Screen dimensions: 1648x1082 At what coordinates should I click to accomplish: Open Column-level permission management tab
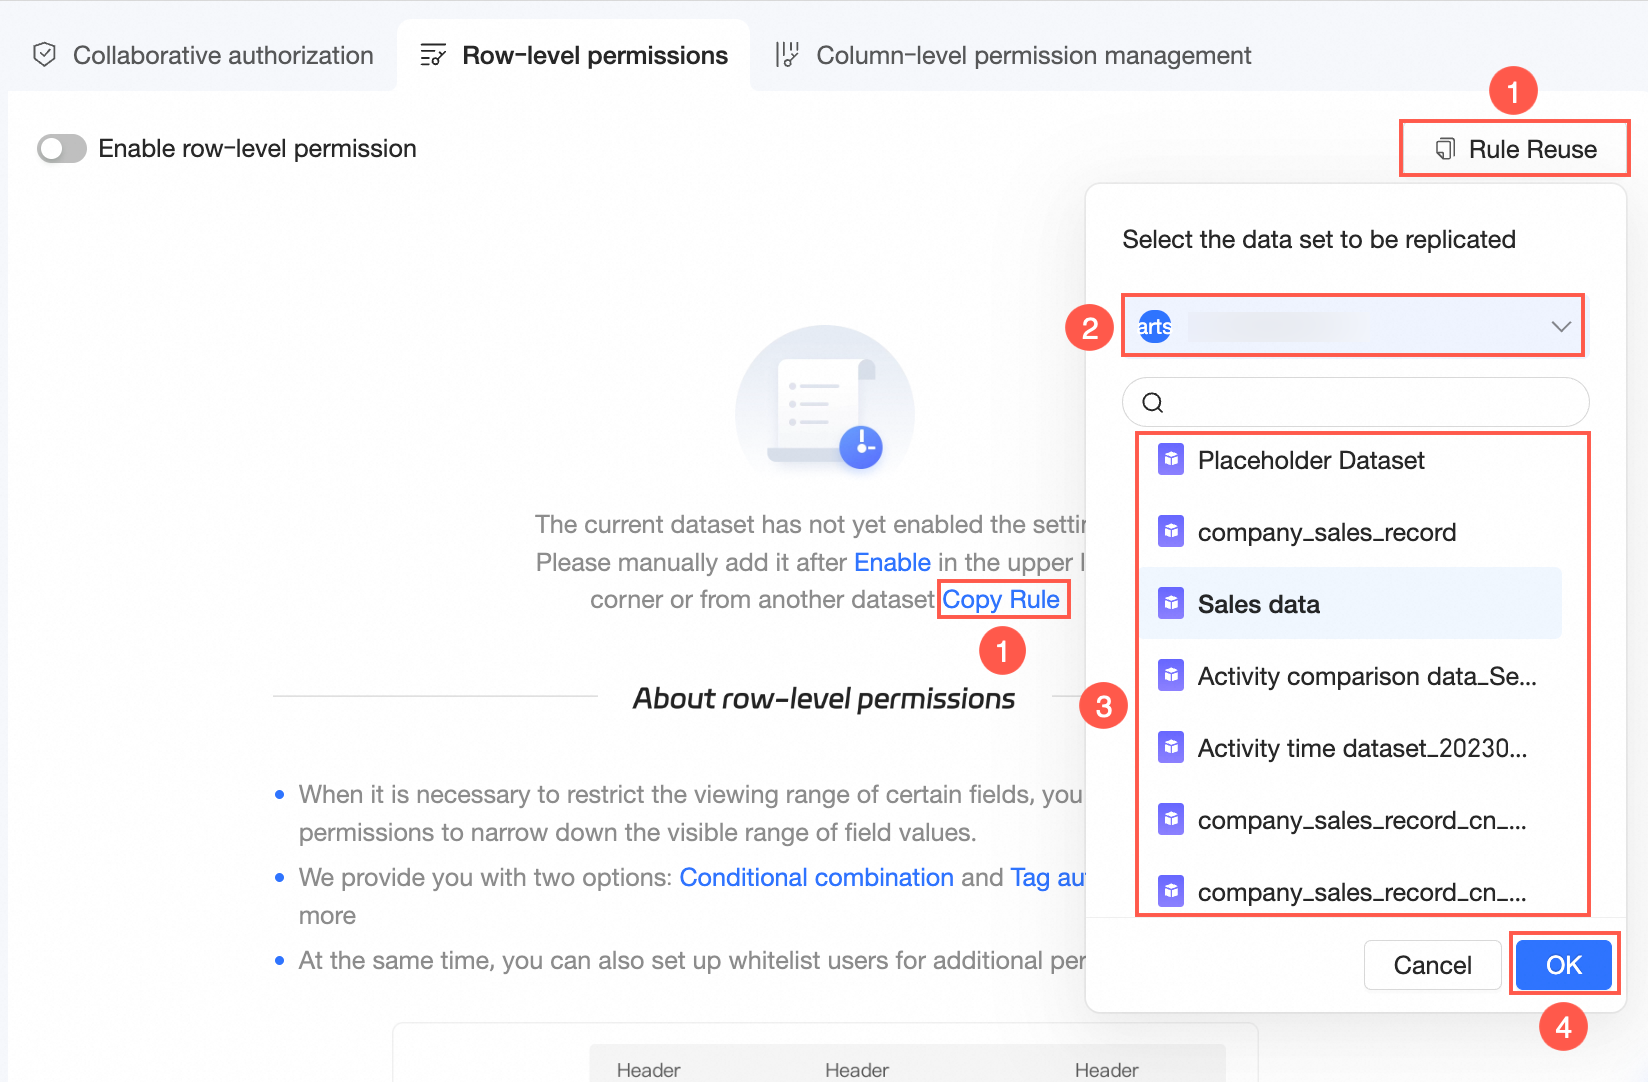(x=1033, y=55)
